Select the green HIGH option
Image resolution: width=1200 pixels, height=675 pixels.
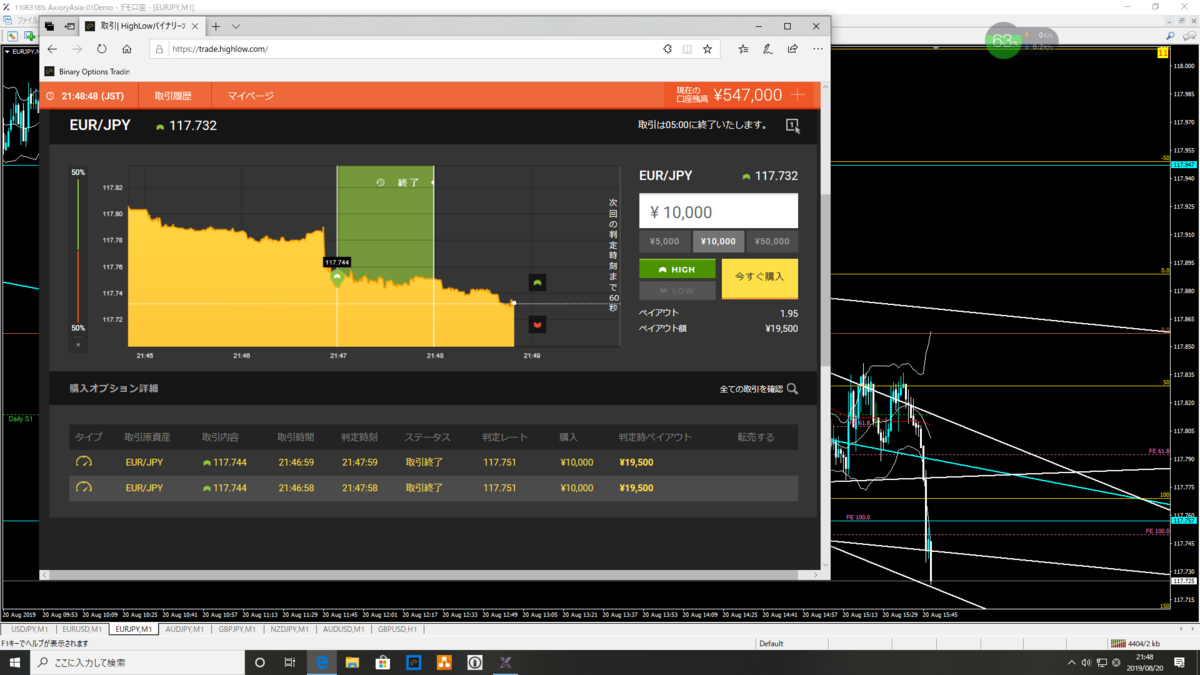pos(677,269)
